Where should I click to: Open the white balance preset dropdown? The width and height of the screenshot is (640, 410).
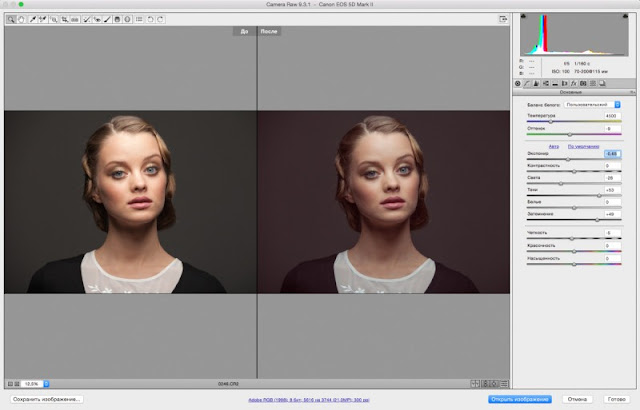(593, 103)
